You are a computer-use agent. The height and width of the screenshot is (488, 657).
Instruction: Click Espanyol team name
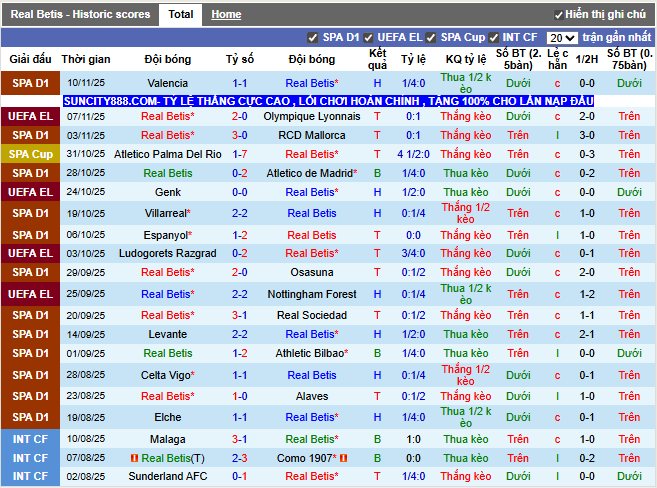pyautogui.click(x=168, y=235)
